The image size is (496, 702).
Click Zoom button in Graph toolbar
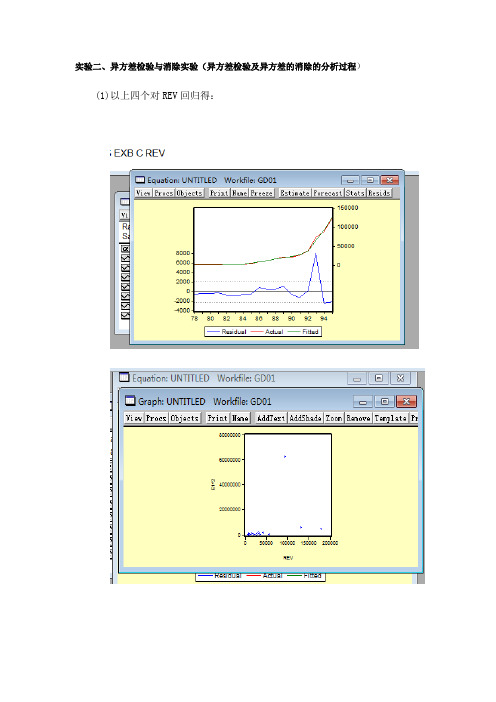334,418
